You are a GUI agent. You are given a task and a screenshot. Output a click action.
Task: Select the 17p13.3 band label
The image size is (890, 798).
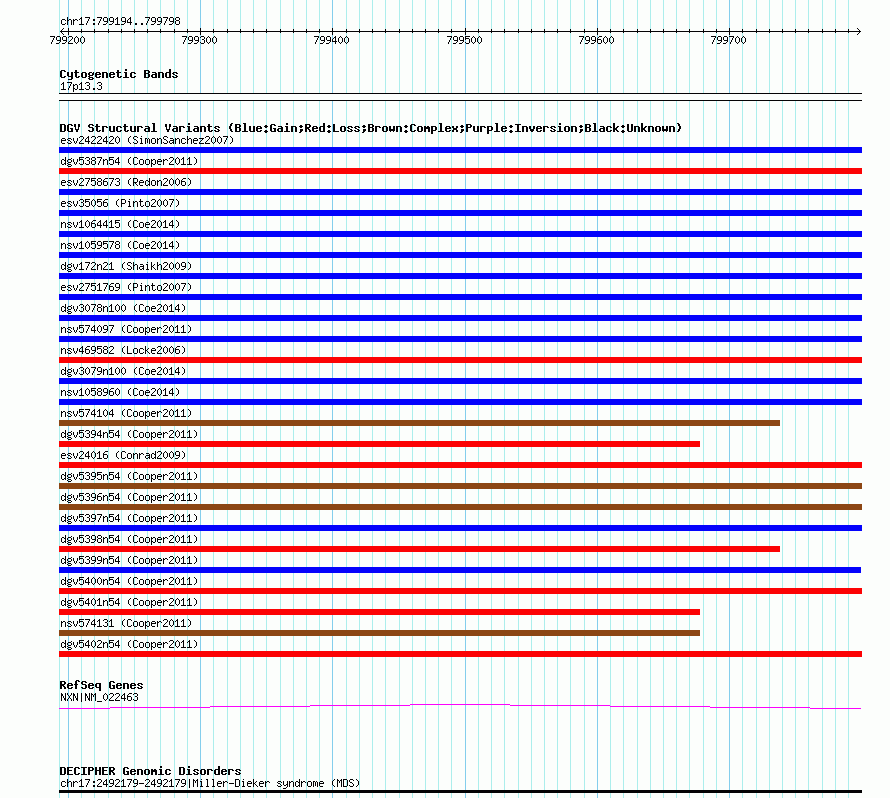pos(81,86)
